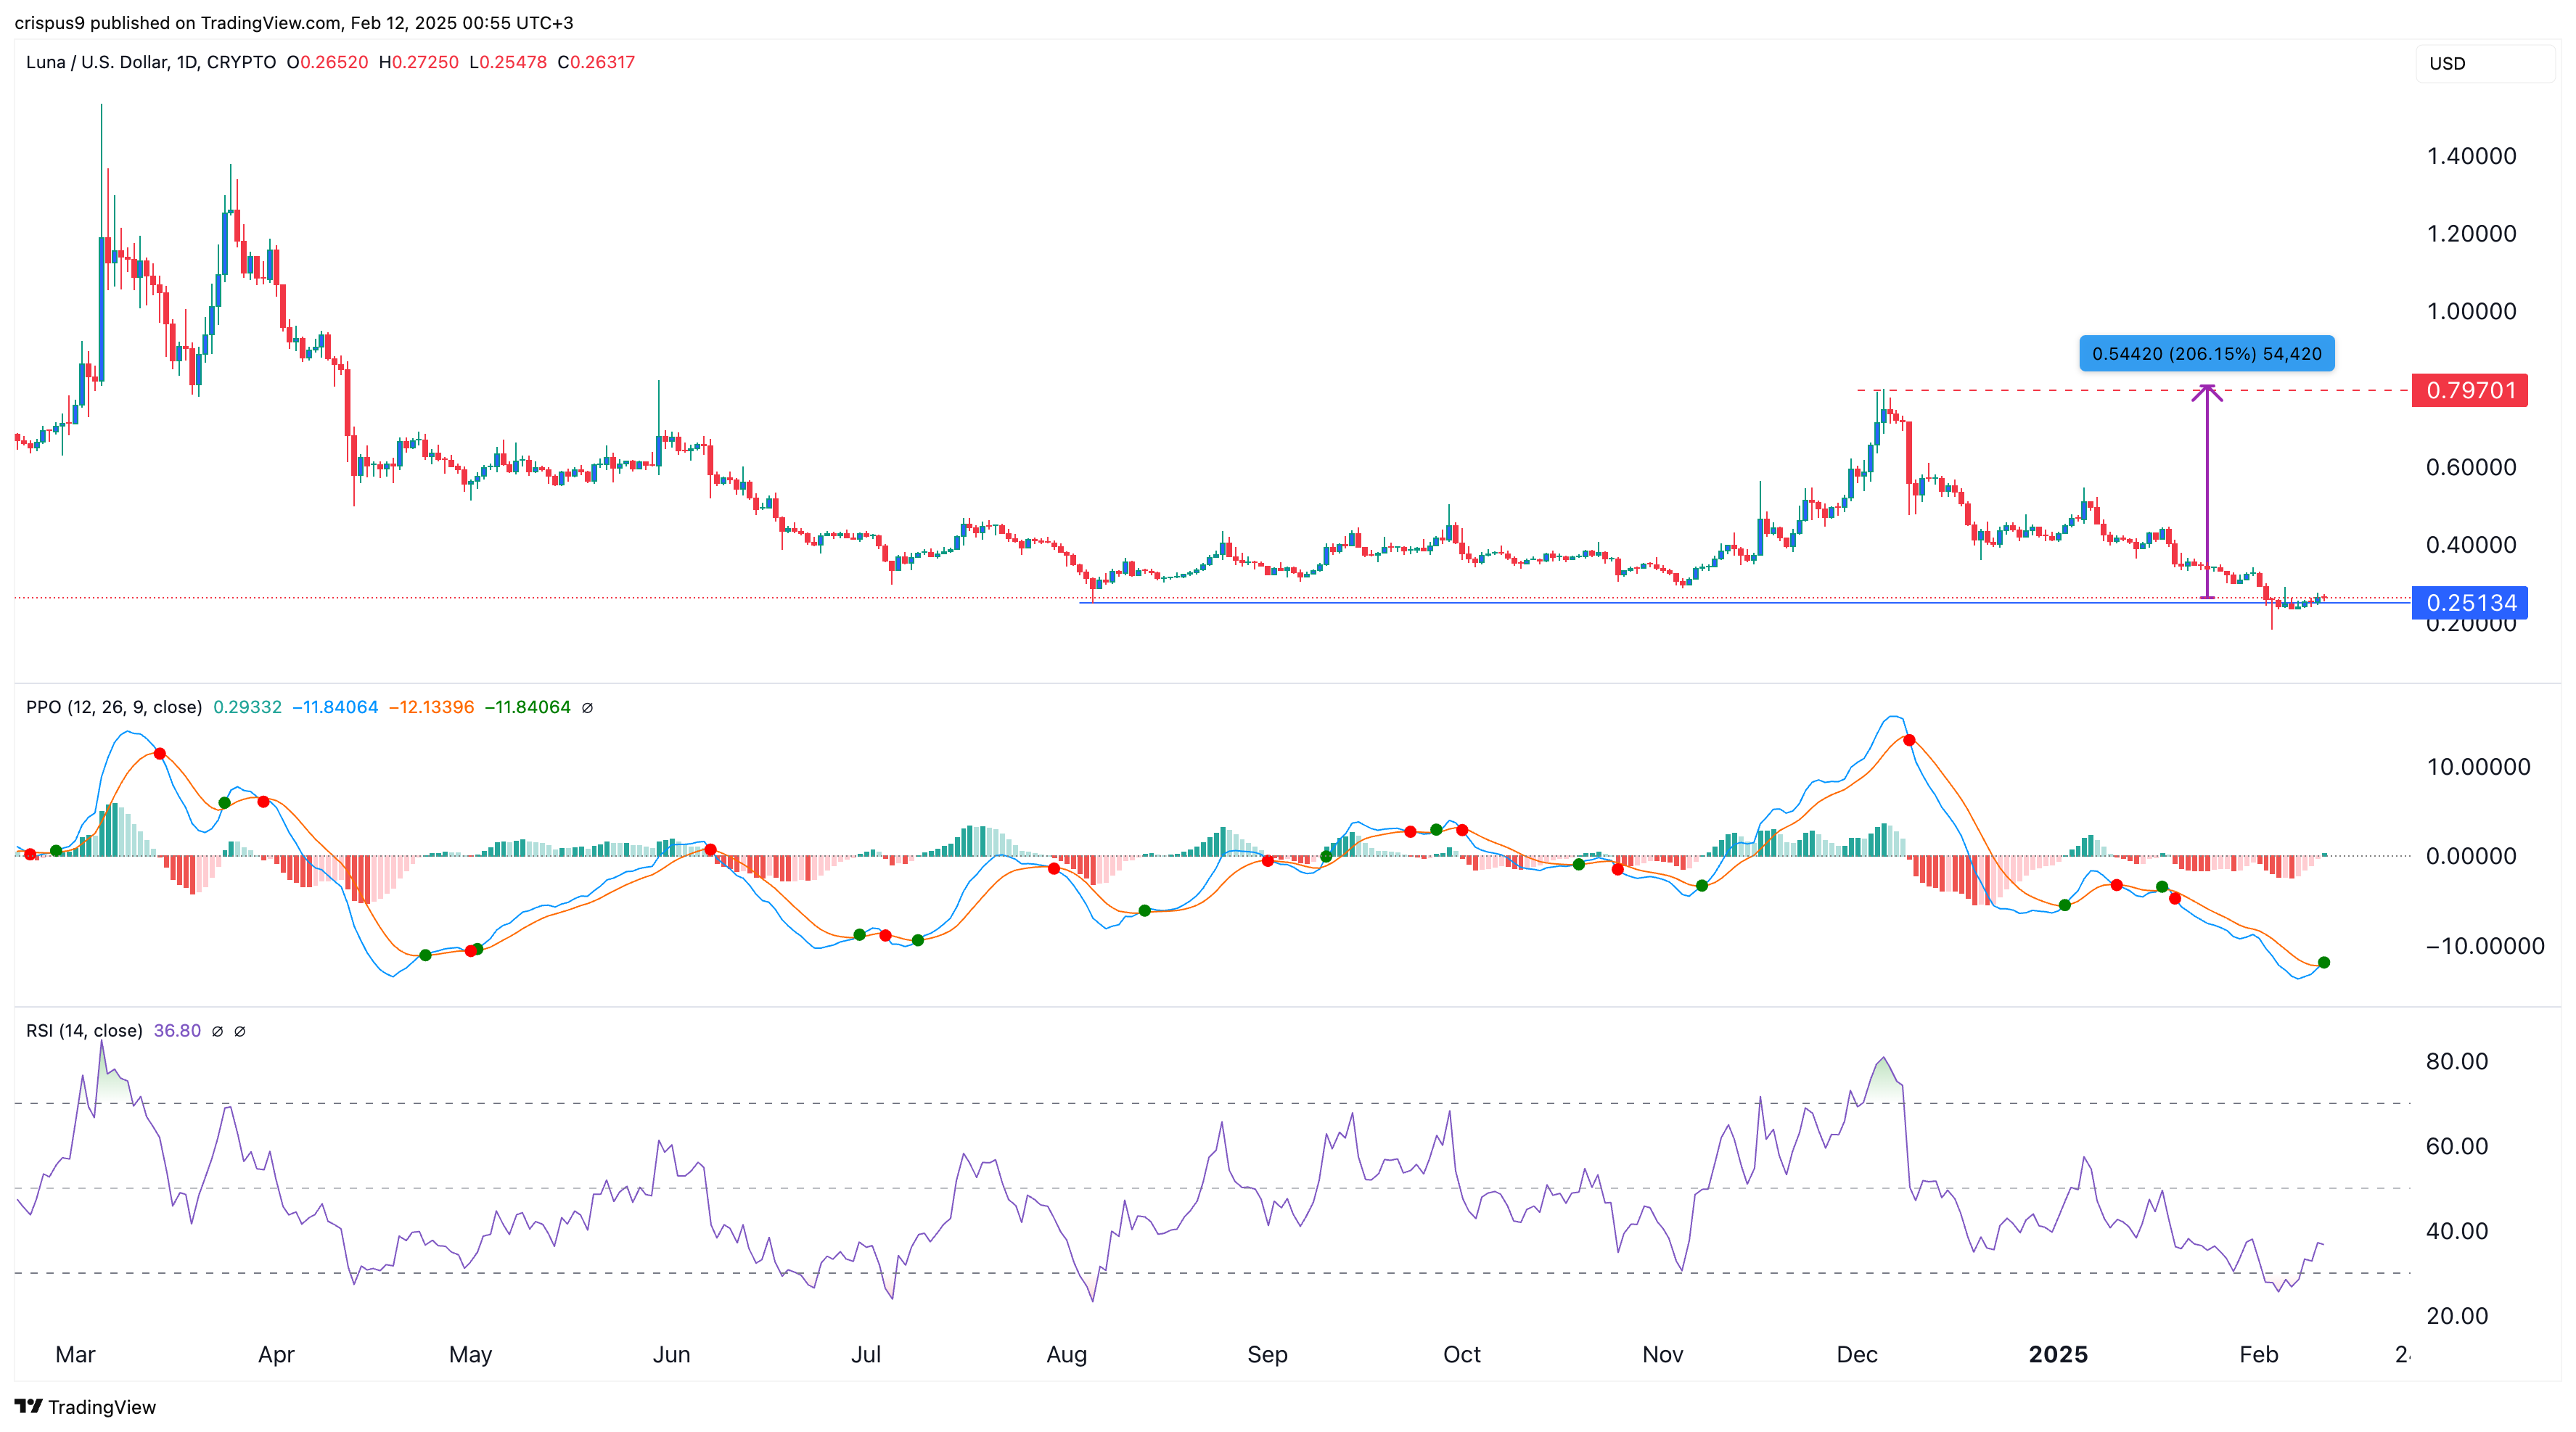Click the RSI value 36.80
The image size is (2576, 1432).
177,1031
